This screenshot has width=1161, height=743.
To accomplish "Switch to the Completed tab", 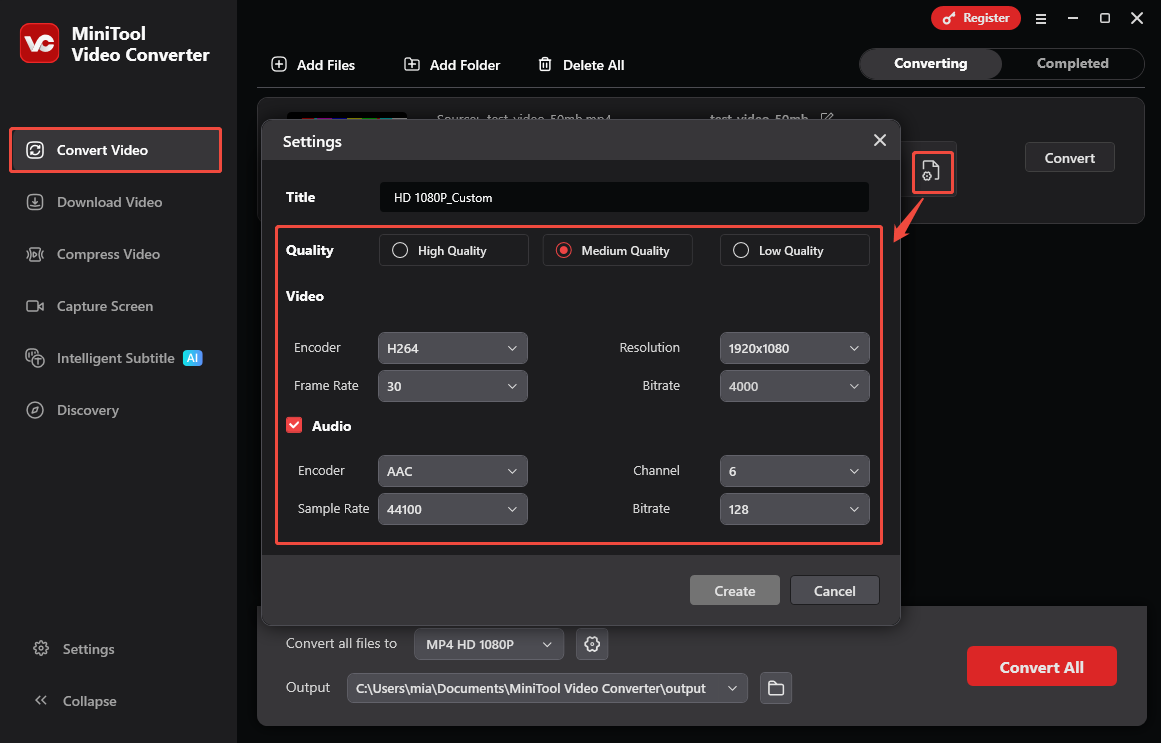I will click(x=1072, y=63).
